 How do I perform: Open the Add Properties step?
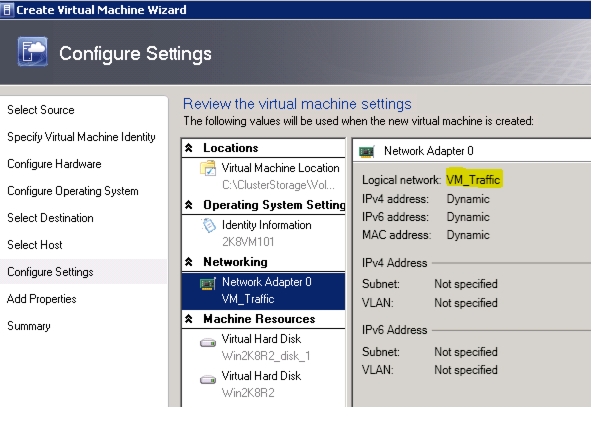pyautogui.click(x=42, y=299)
